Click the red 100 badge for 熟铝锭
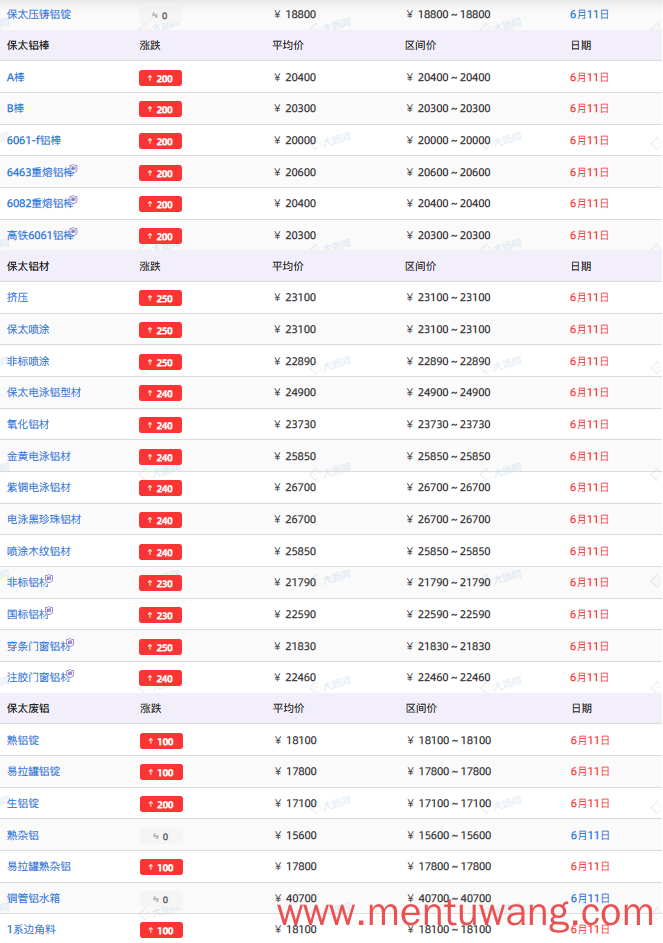The height and width of the screenshot is (943, 663). (x=161, y=742)
